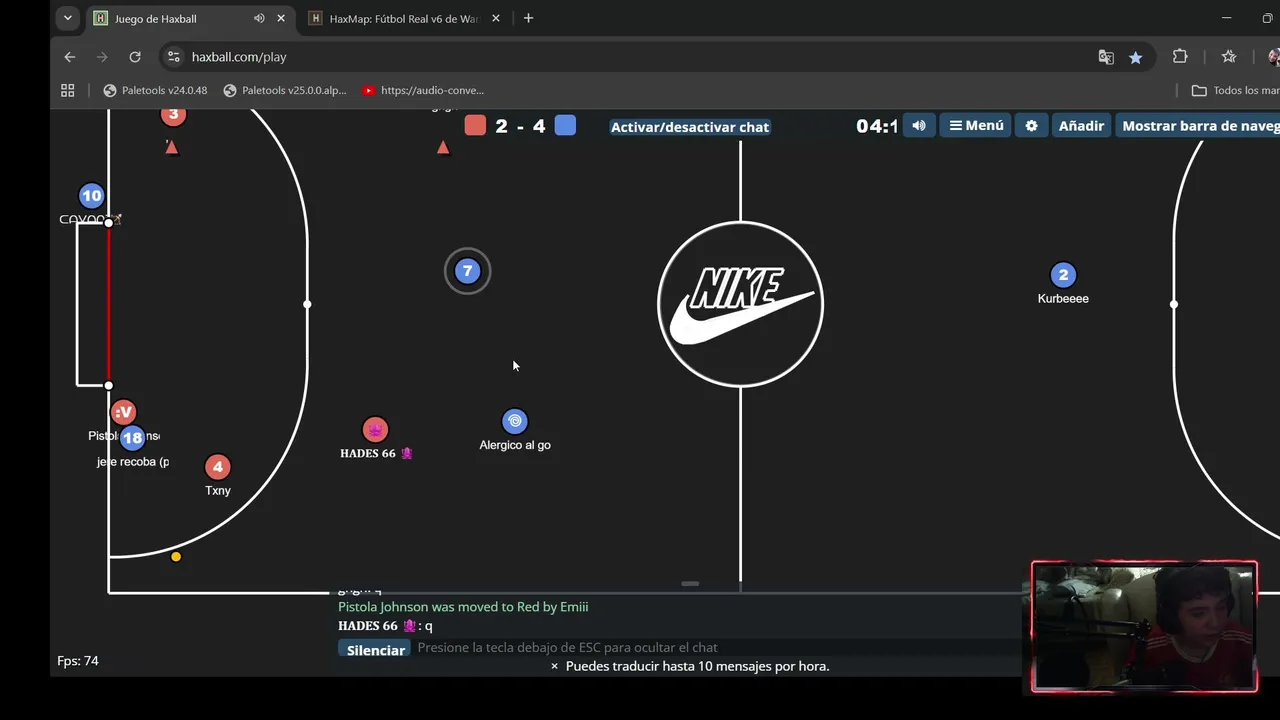
Task: Restore down the browser window
Action: pos(1268,18)
